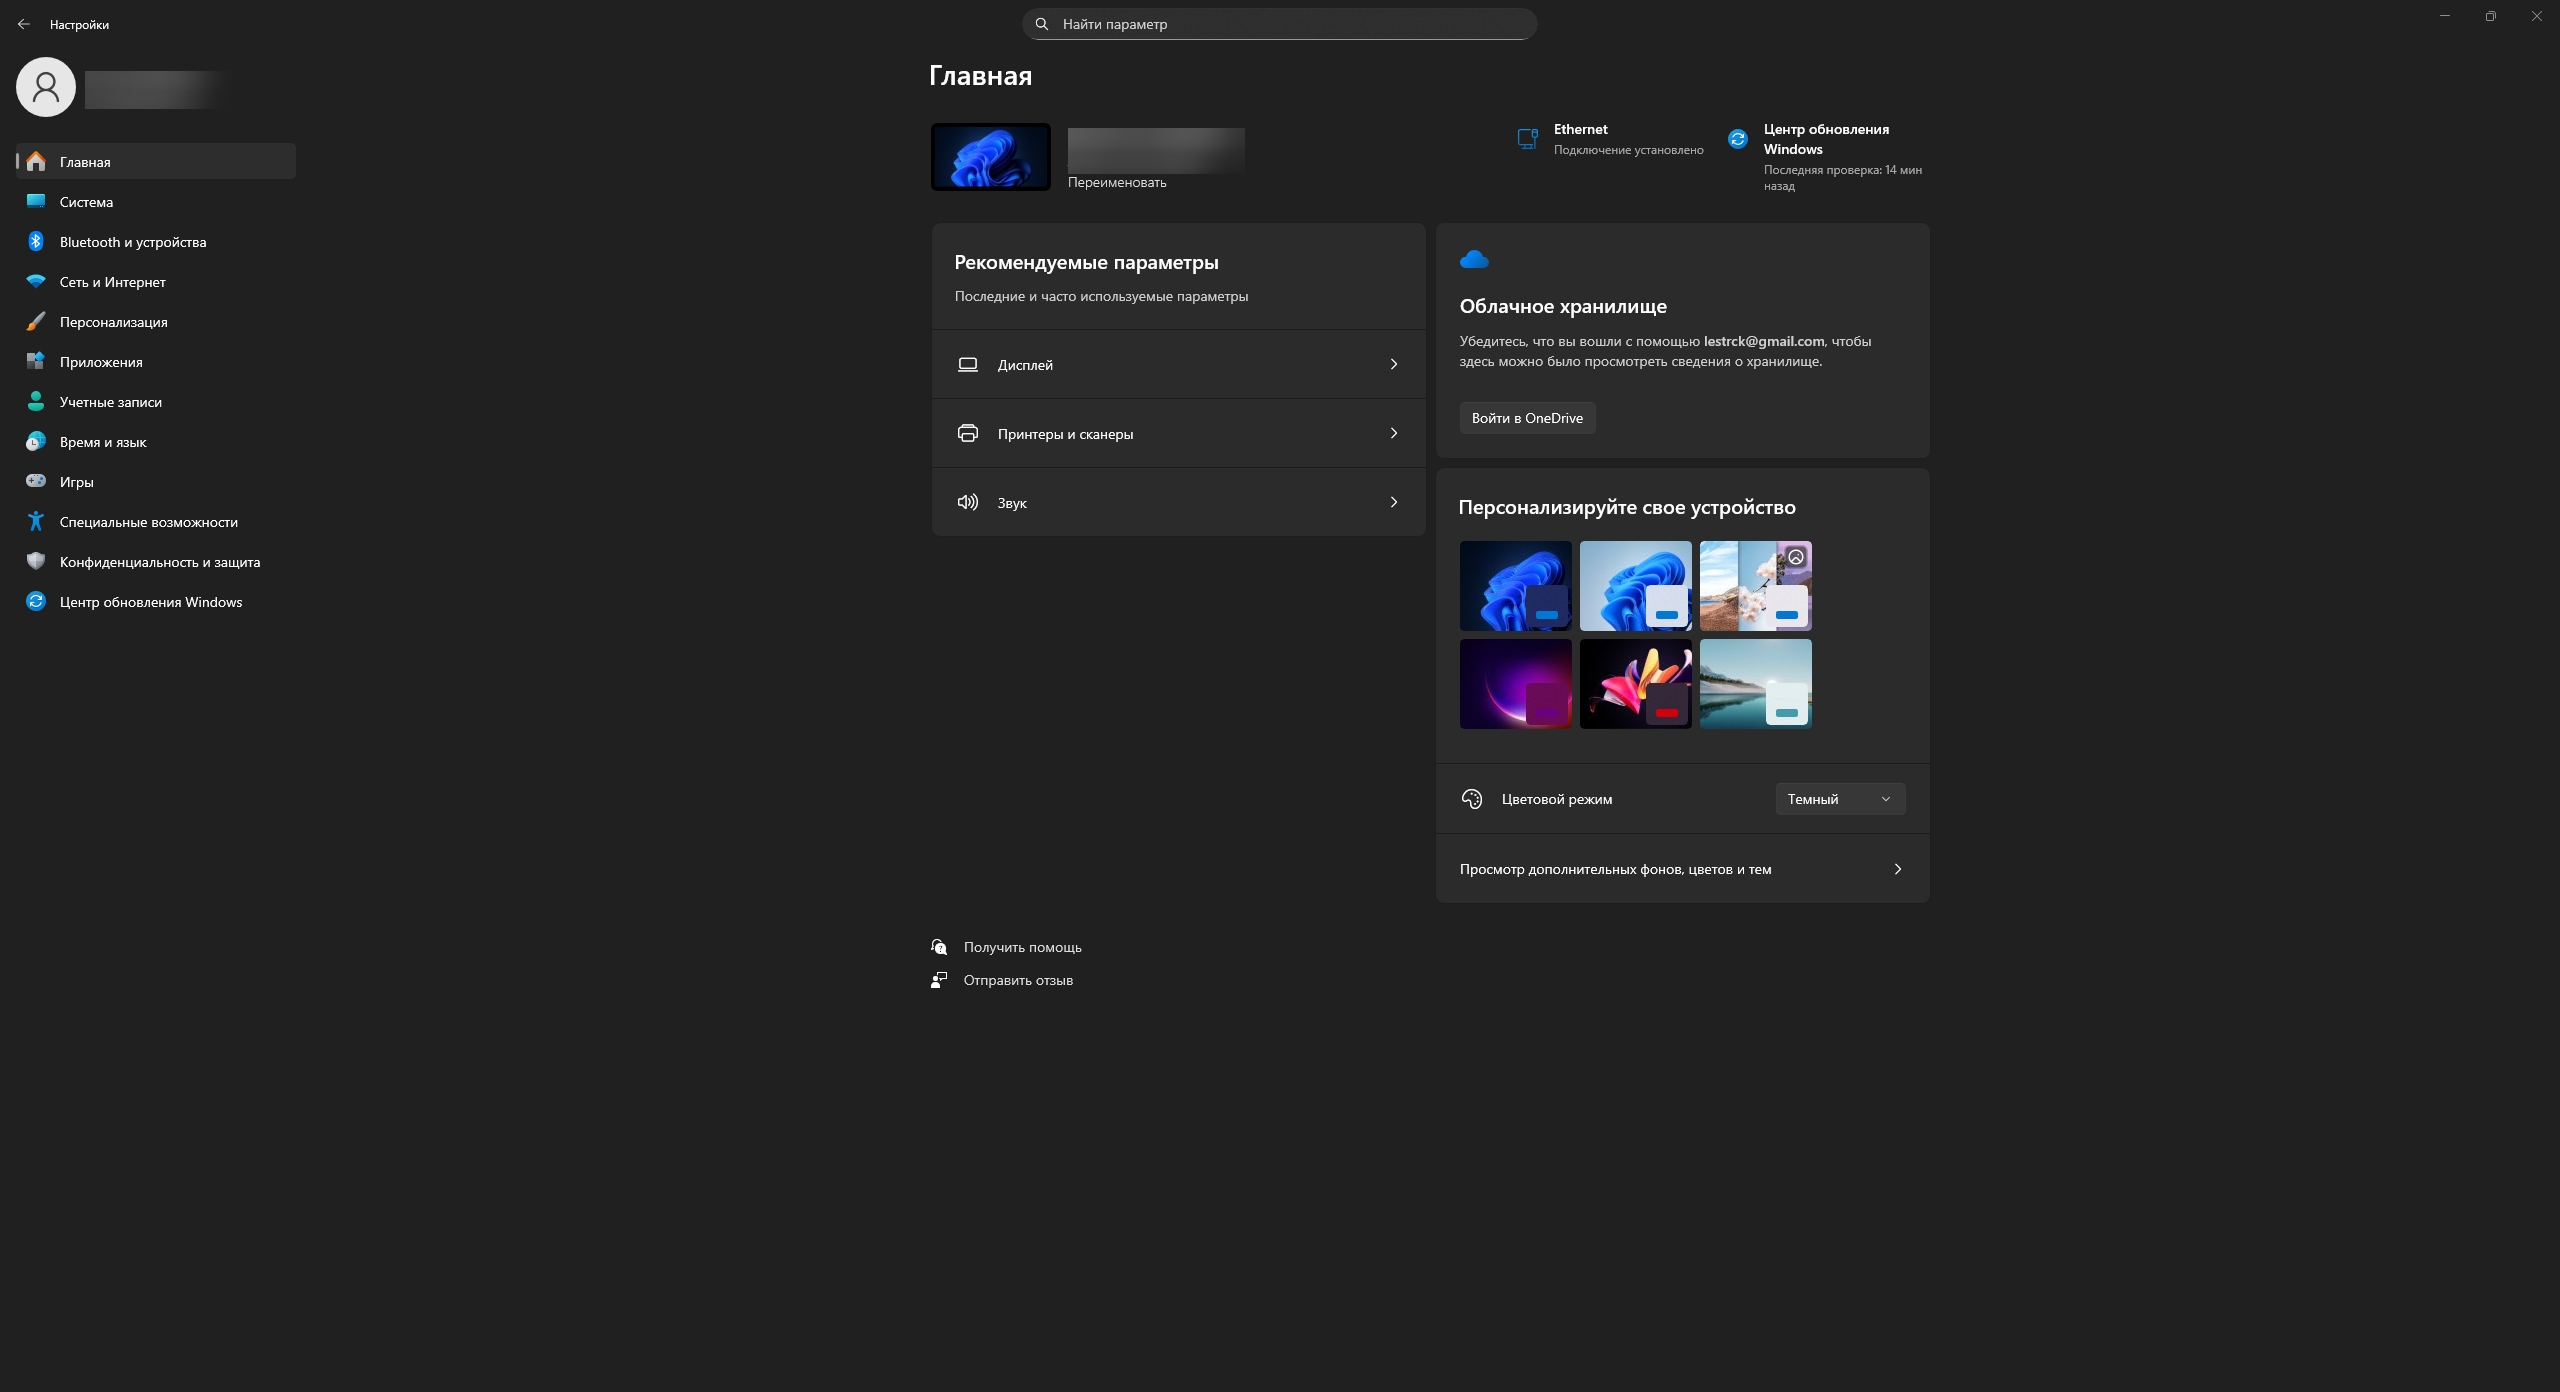Screen dimensions: 2560x1392
Task: Open the Система sidebar section
Action: [86, 202]
